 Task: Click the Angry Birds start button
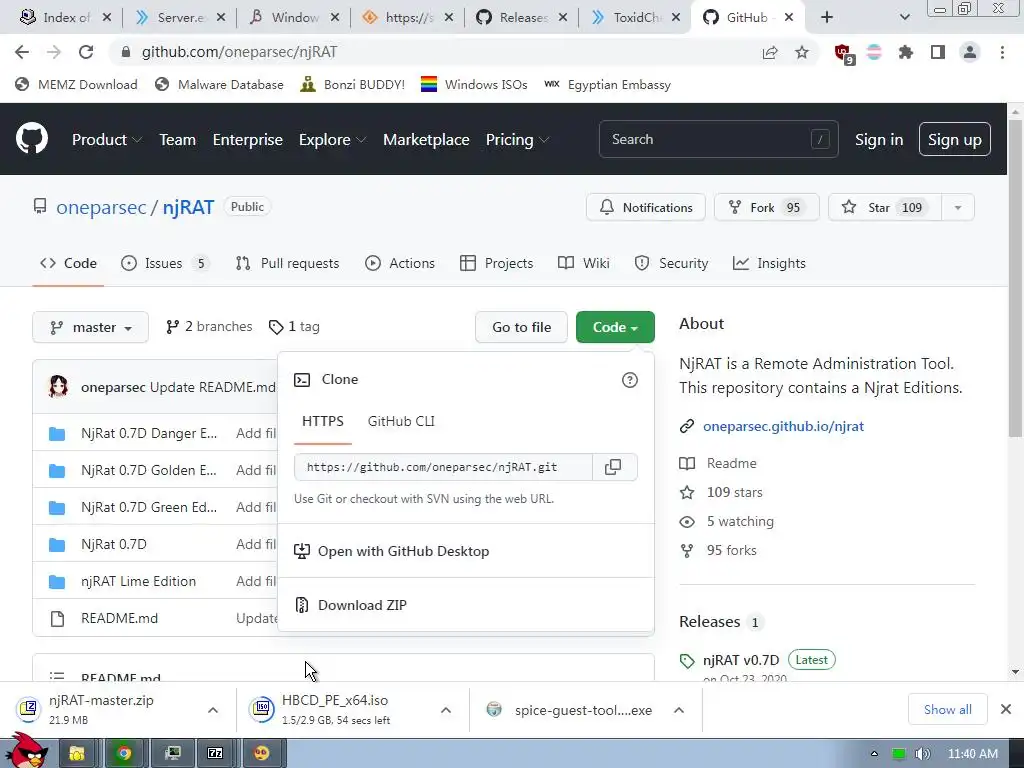[x=26, y=750]
